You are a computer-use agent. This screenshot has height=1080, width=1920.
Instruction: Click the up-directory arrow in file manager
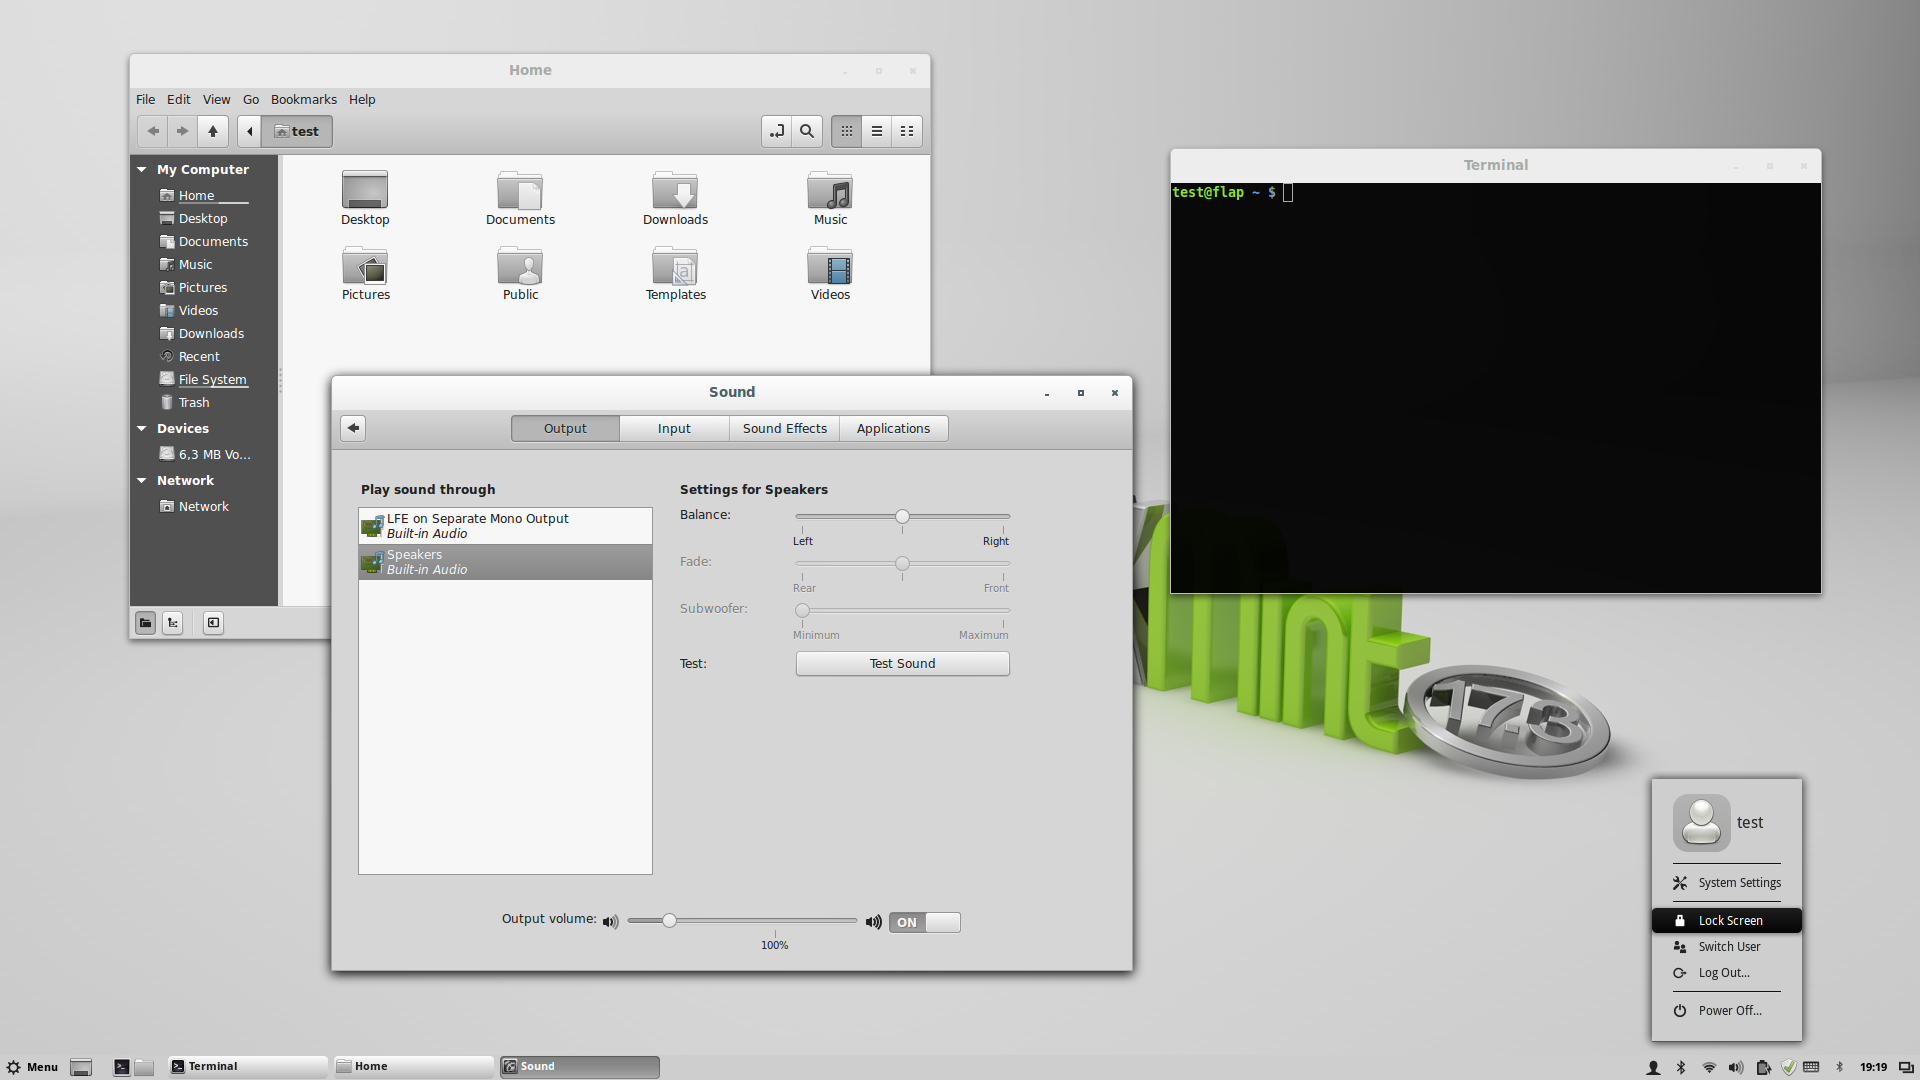tap(213, 131)
